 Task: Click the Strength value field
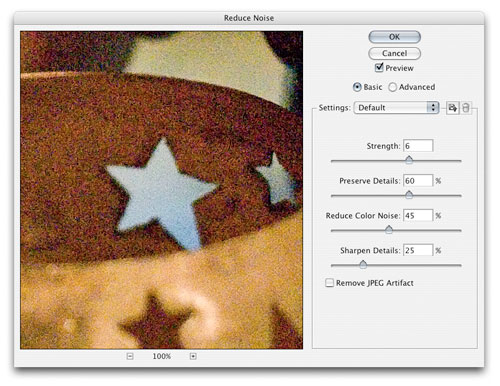click(418, 146)
